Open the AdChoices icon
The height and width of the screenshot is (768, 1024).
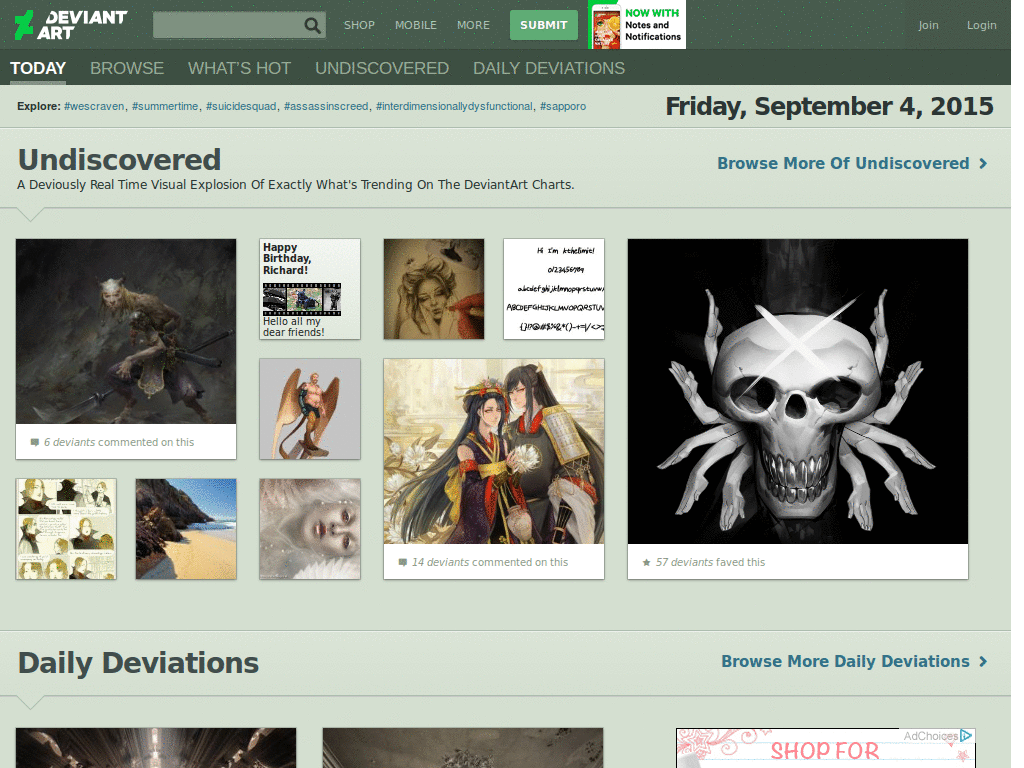[966, 735]
